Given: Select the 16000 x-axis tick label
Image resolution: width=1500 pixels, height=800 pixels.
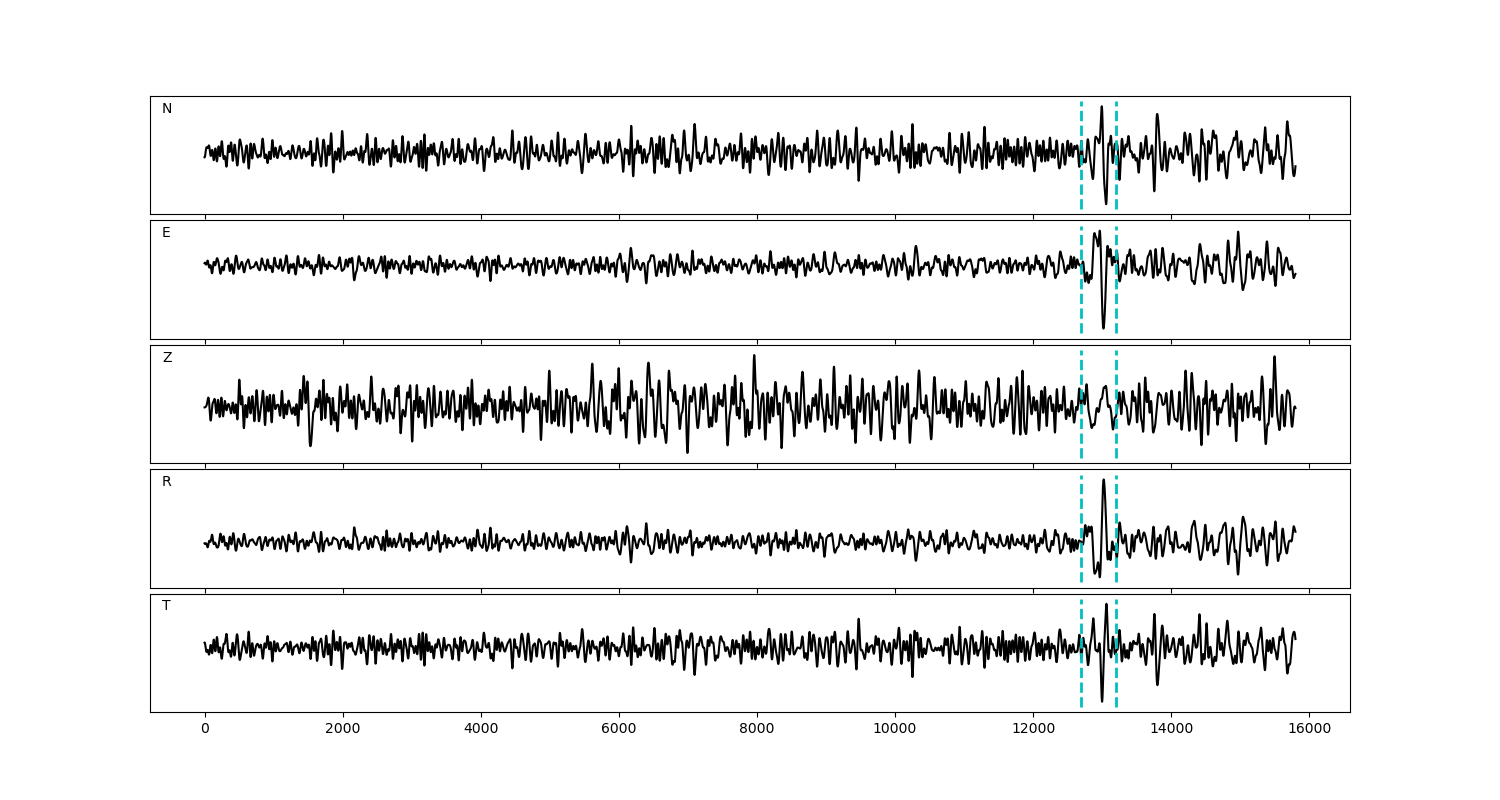Looking at the screenshot, I should pyautogui.click(x=1309, y=729).
